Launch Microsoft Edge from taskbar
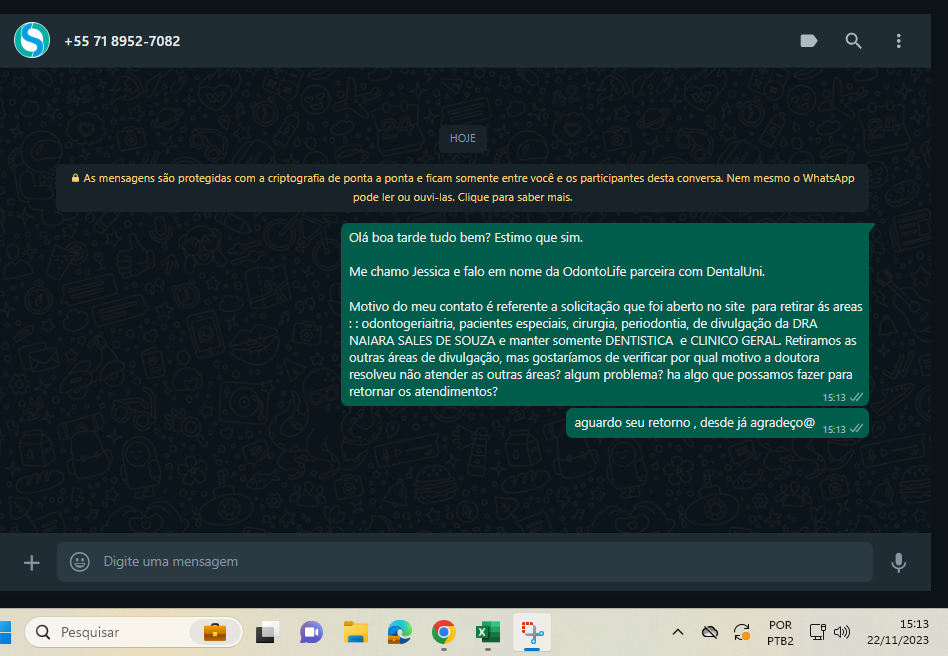Viewport: 948px width, 656px height. (400, 632)
